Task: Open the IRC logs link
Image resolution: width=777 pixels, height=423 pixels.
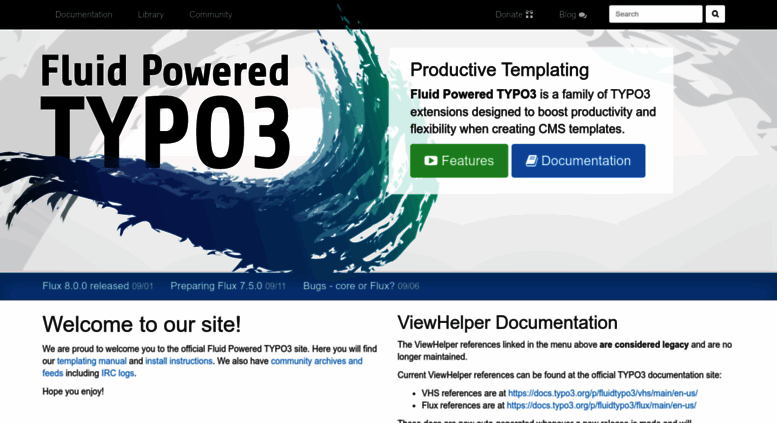Action: click(x=117, y=373)
